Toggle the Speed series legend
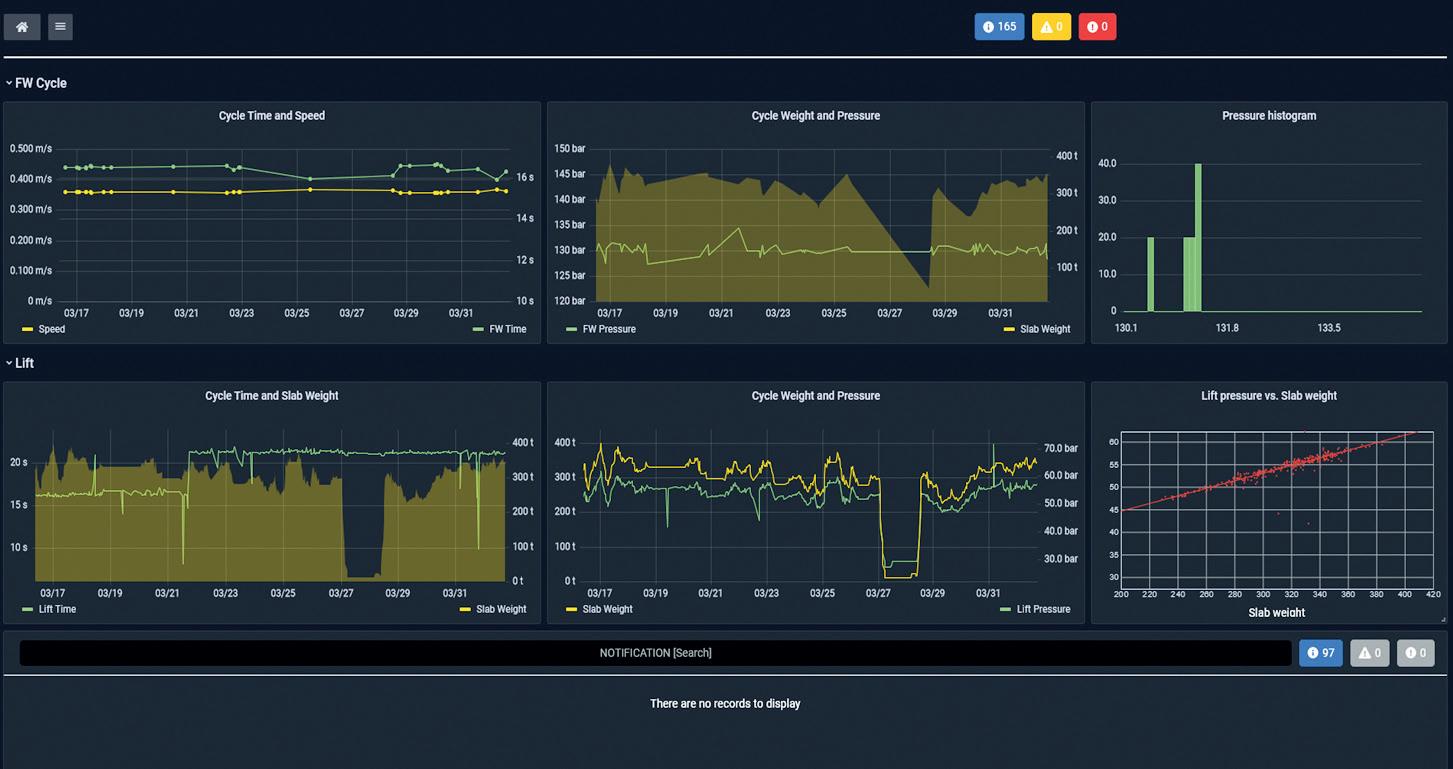The height and width of the screenshot is (769, 1453). [x=43, y=329]
